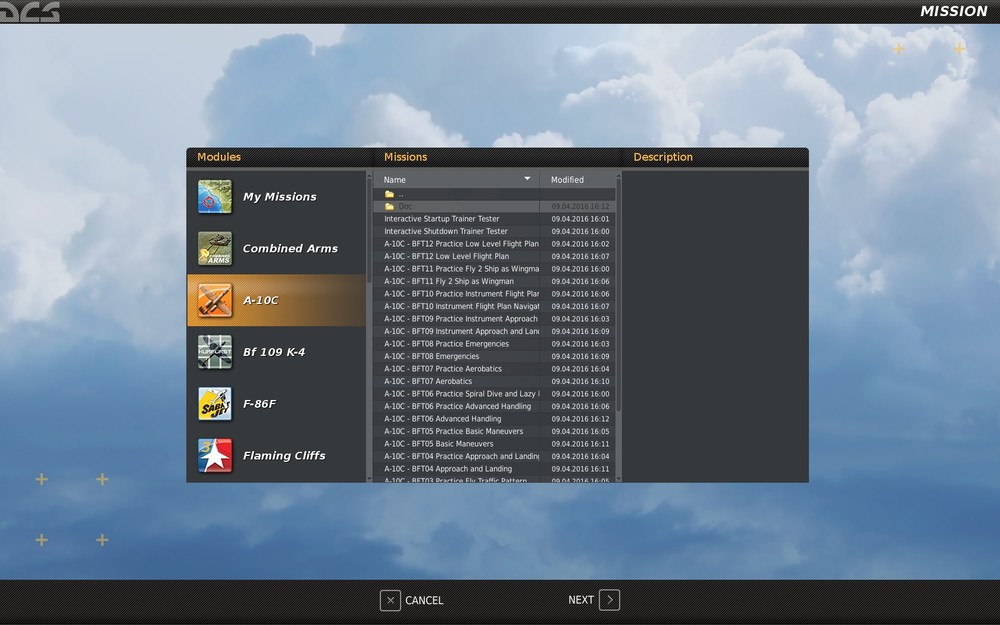The width and height of the screenshot is (1000, 625).
Task: Select the Flaming Cliffs module
Action: [x=276, y=455]
